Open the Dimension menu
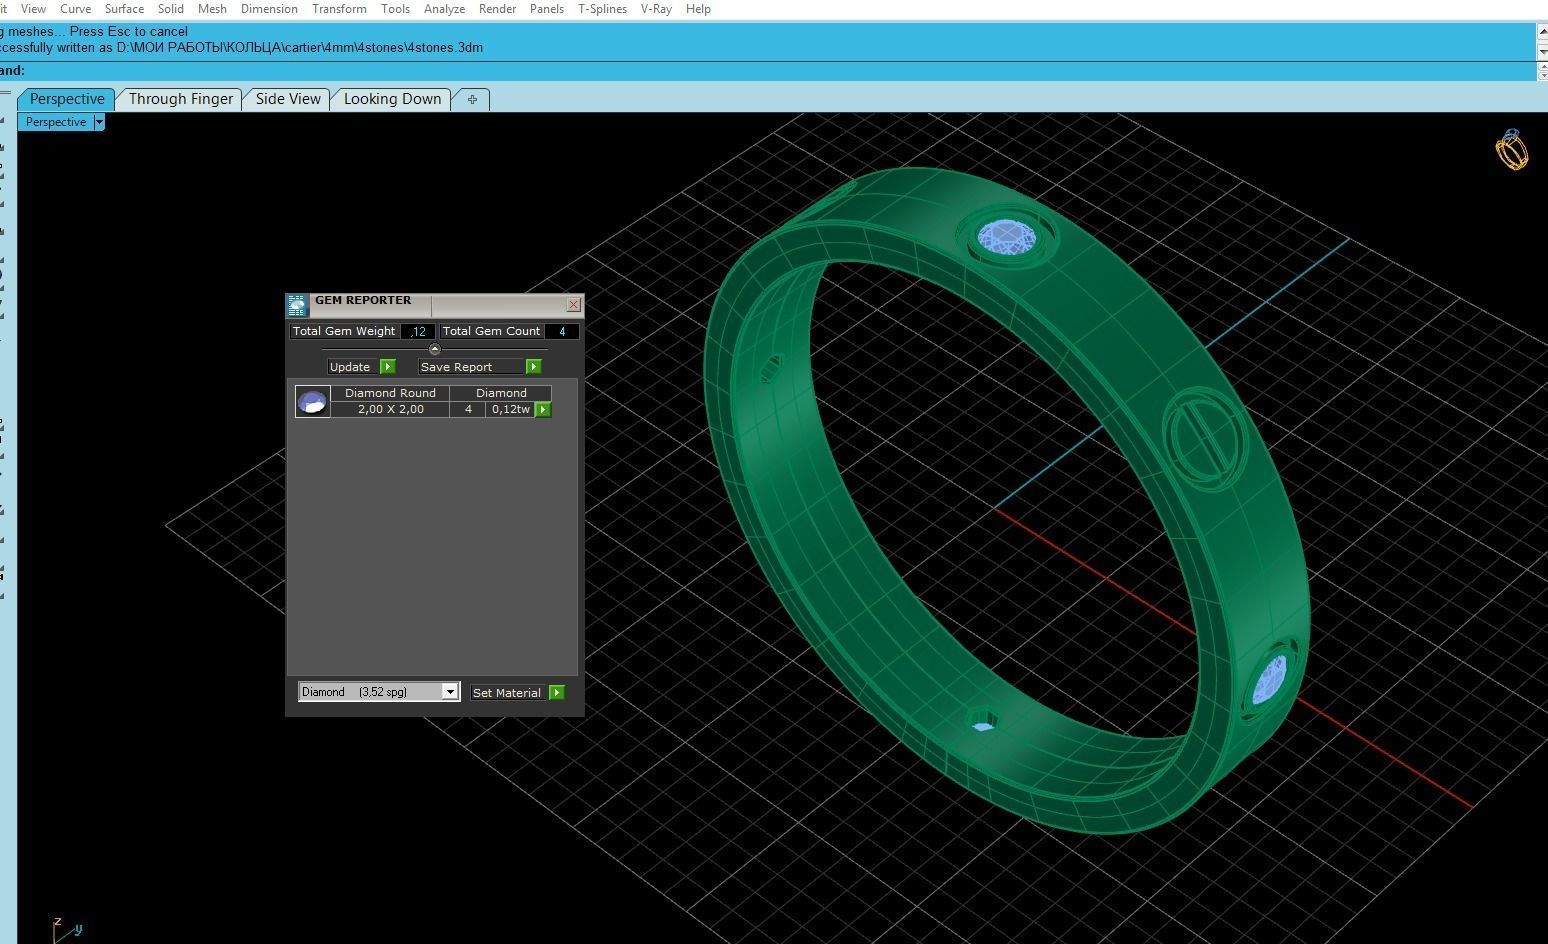Image resolution: width=1548 pixels, height=944 pixels. pyautogui.click(x=269, y=9)
